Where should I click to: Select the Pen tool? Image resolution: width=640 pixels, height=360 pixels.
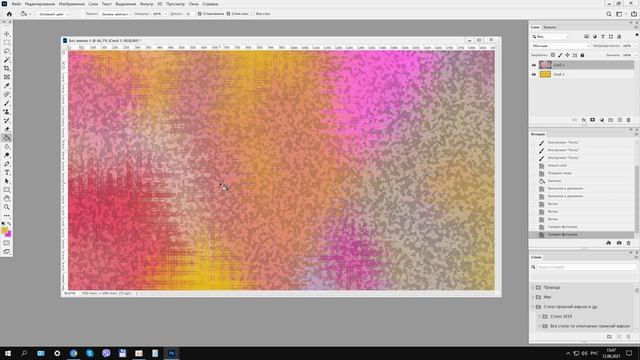click(x=7, y=164)
